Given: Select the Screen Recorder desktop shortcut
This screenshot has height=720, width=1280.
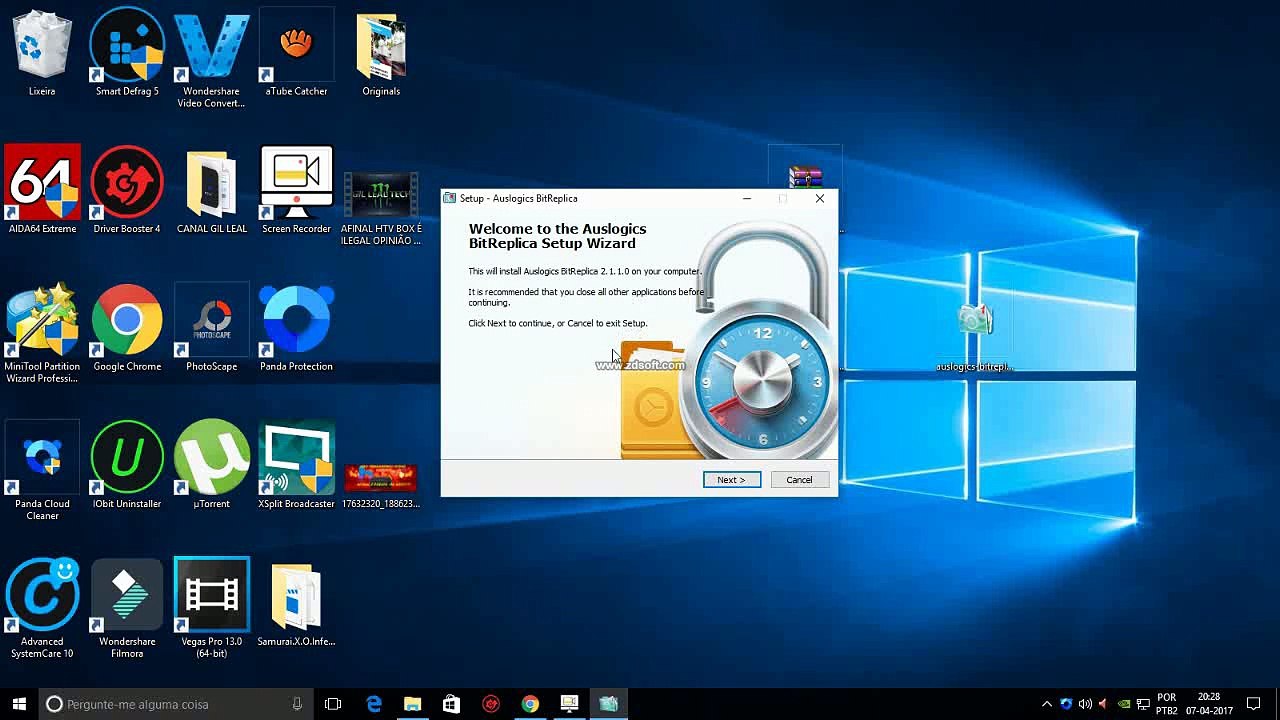Looking at the screenshot, I should [x=296, y=190].
